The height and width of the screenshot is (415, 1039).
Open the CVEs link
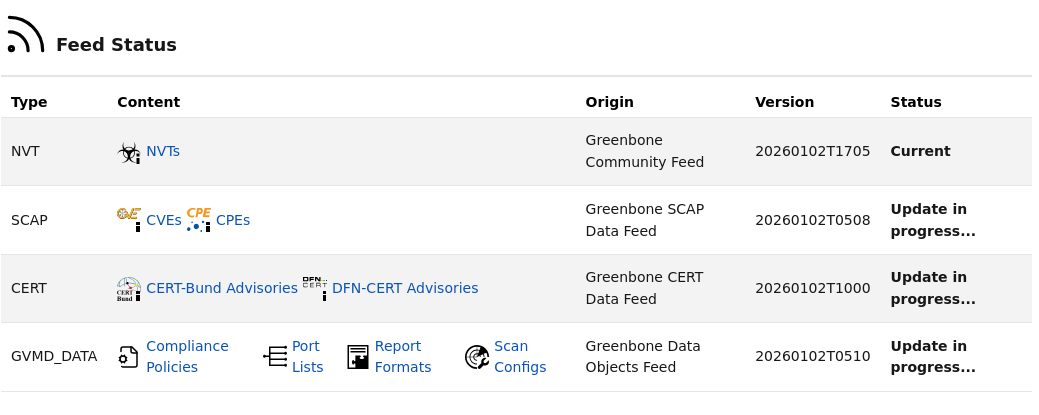point(164,220)
